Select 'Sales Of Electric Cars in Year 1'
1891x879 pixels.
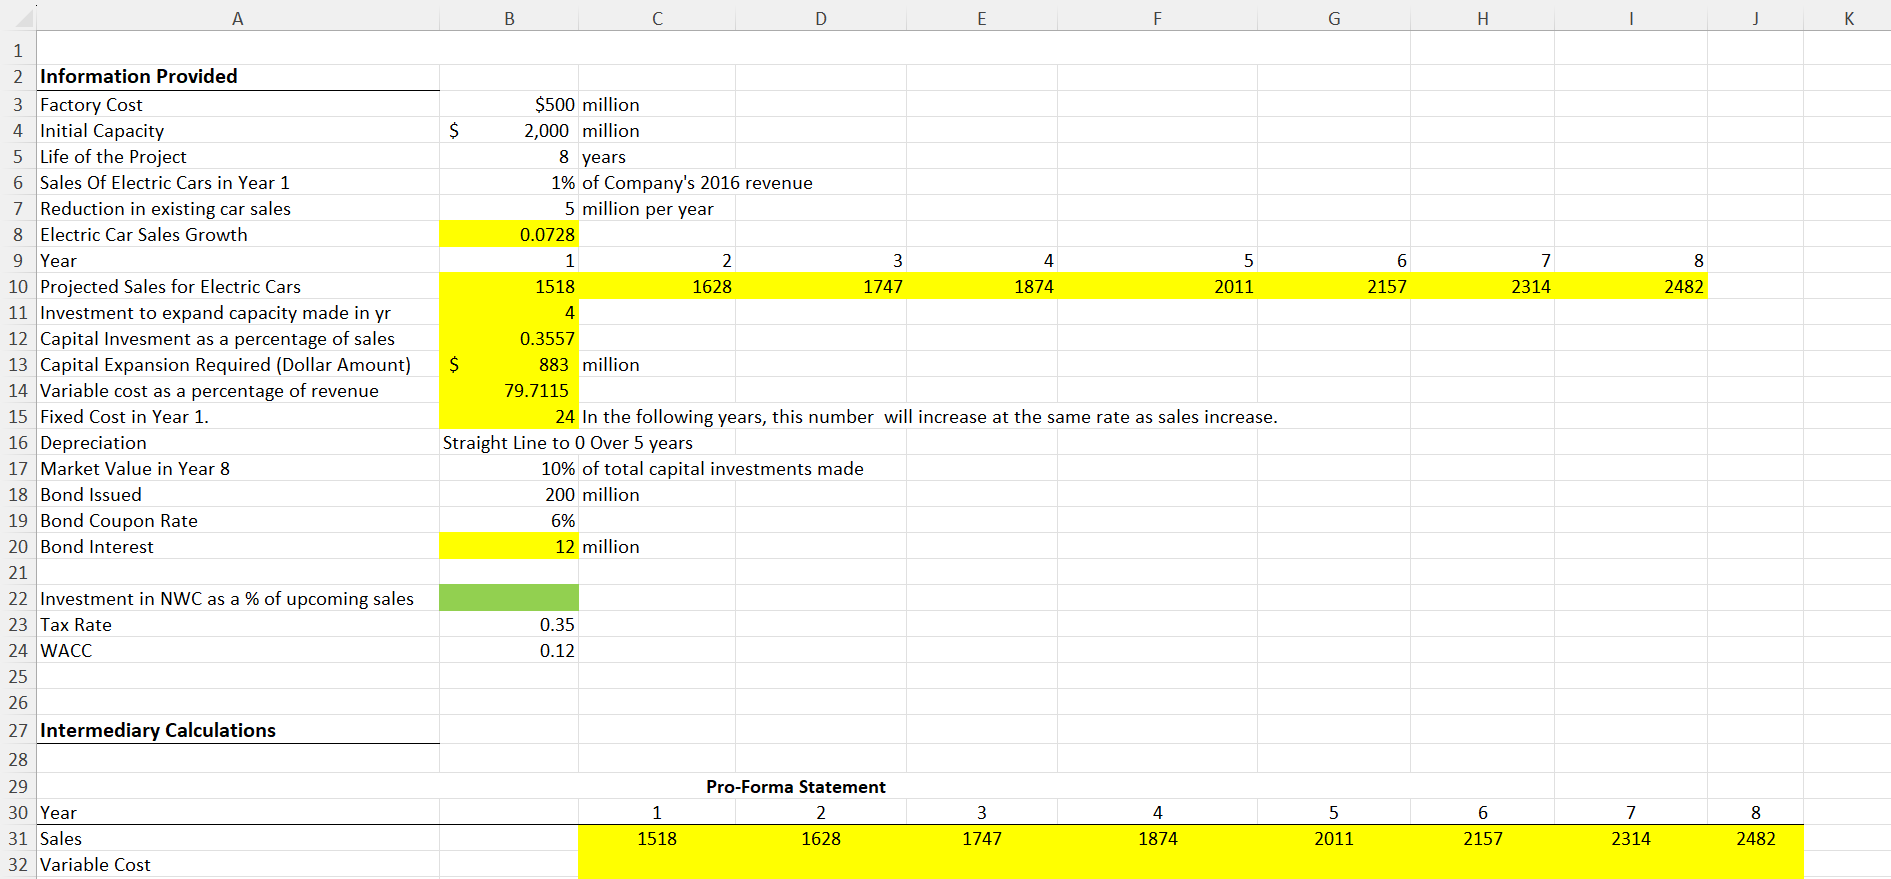point(238,182)
